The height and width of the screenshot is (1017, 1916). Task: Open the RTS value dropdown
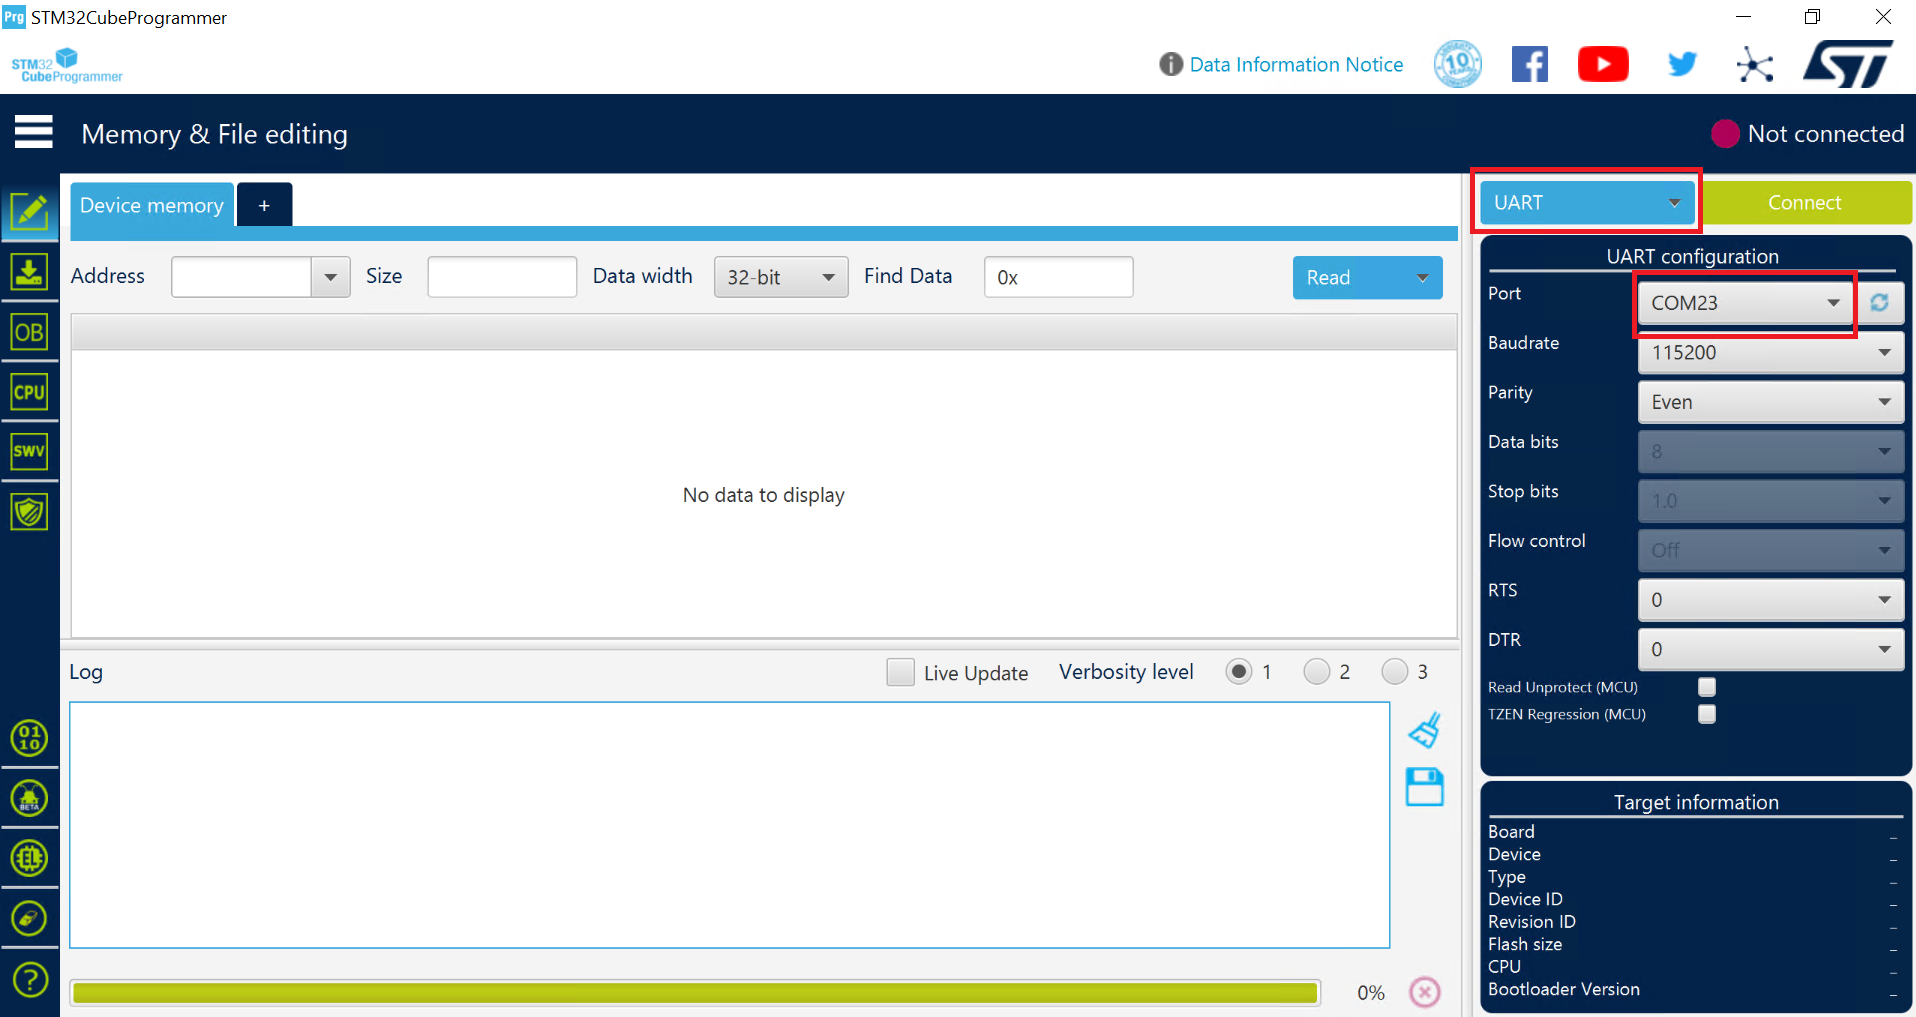1770,600
